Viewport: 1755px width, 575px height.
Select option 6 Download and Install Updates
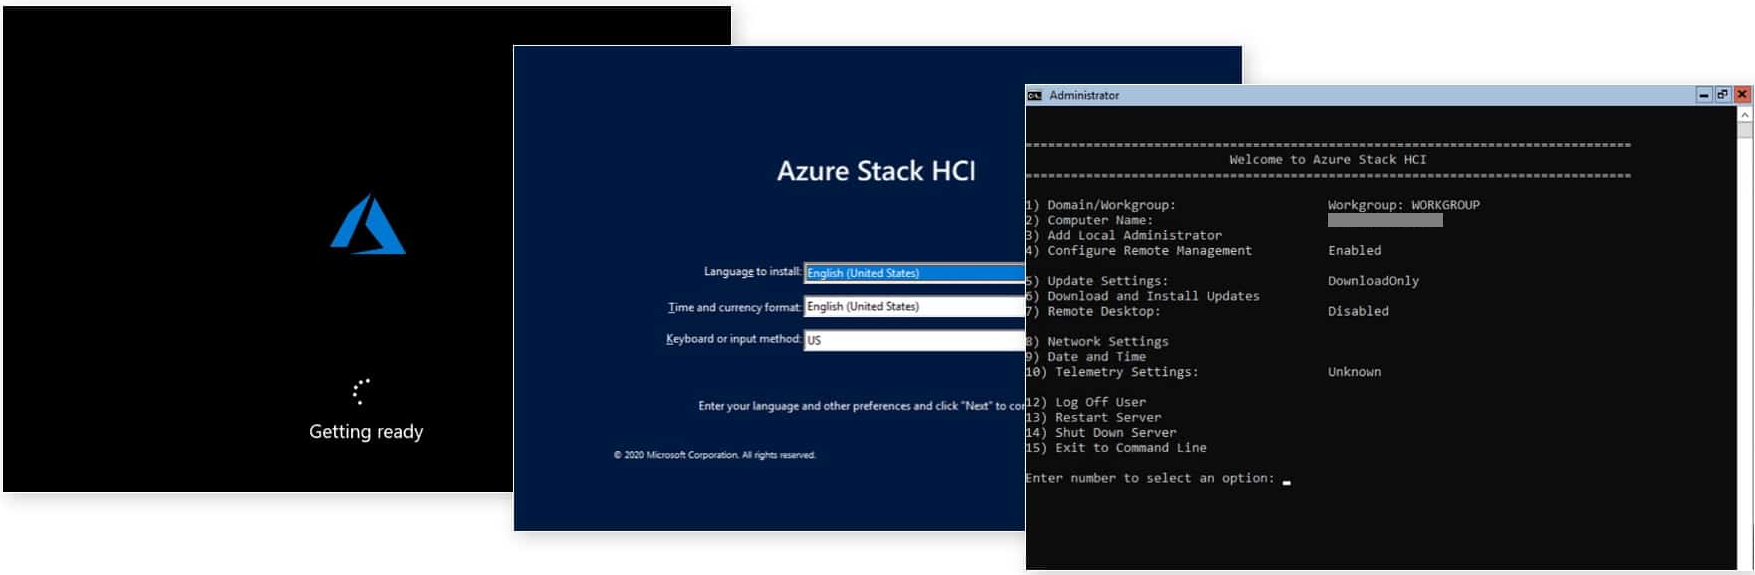[x=1142, y=296]
